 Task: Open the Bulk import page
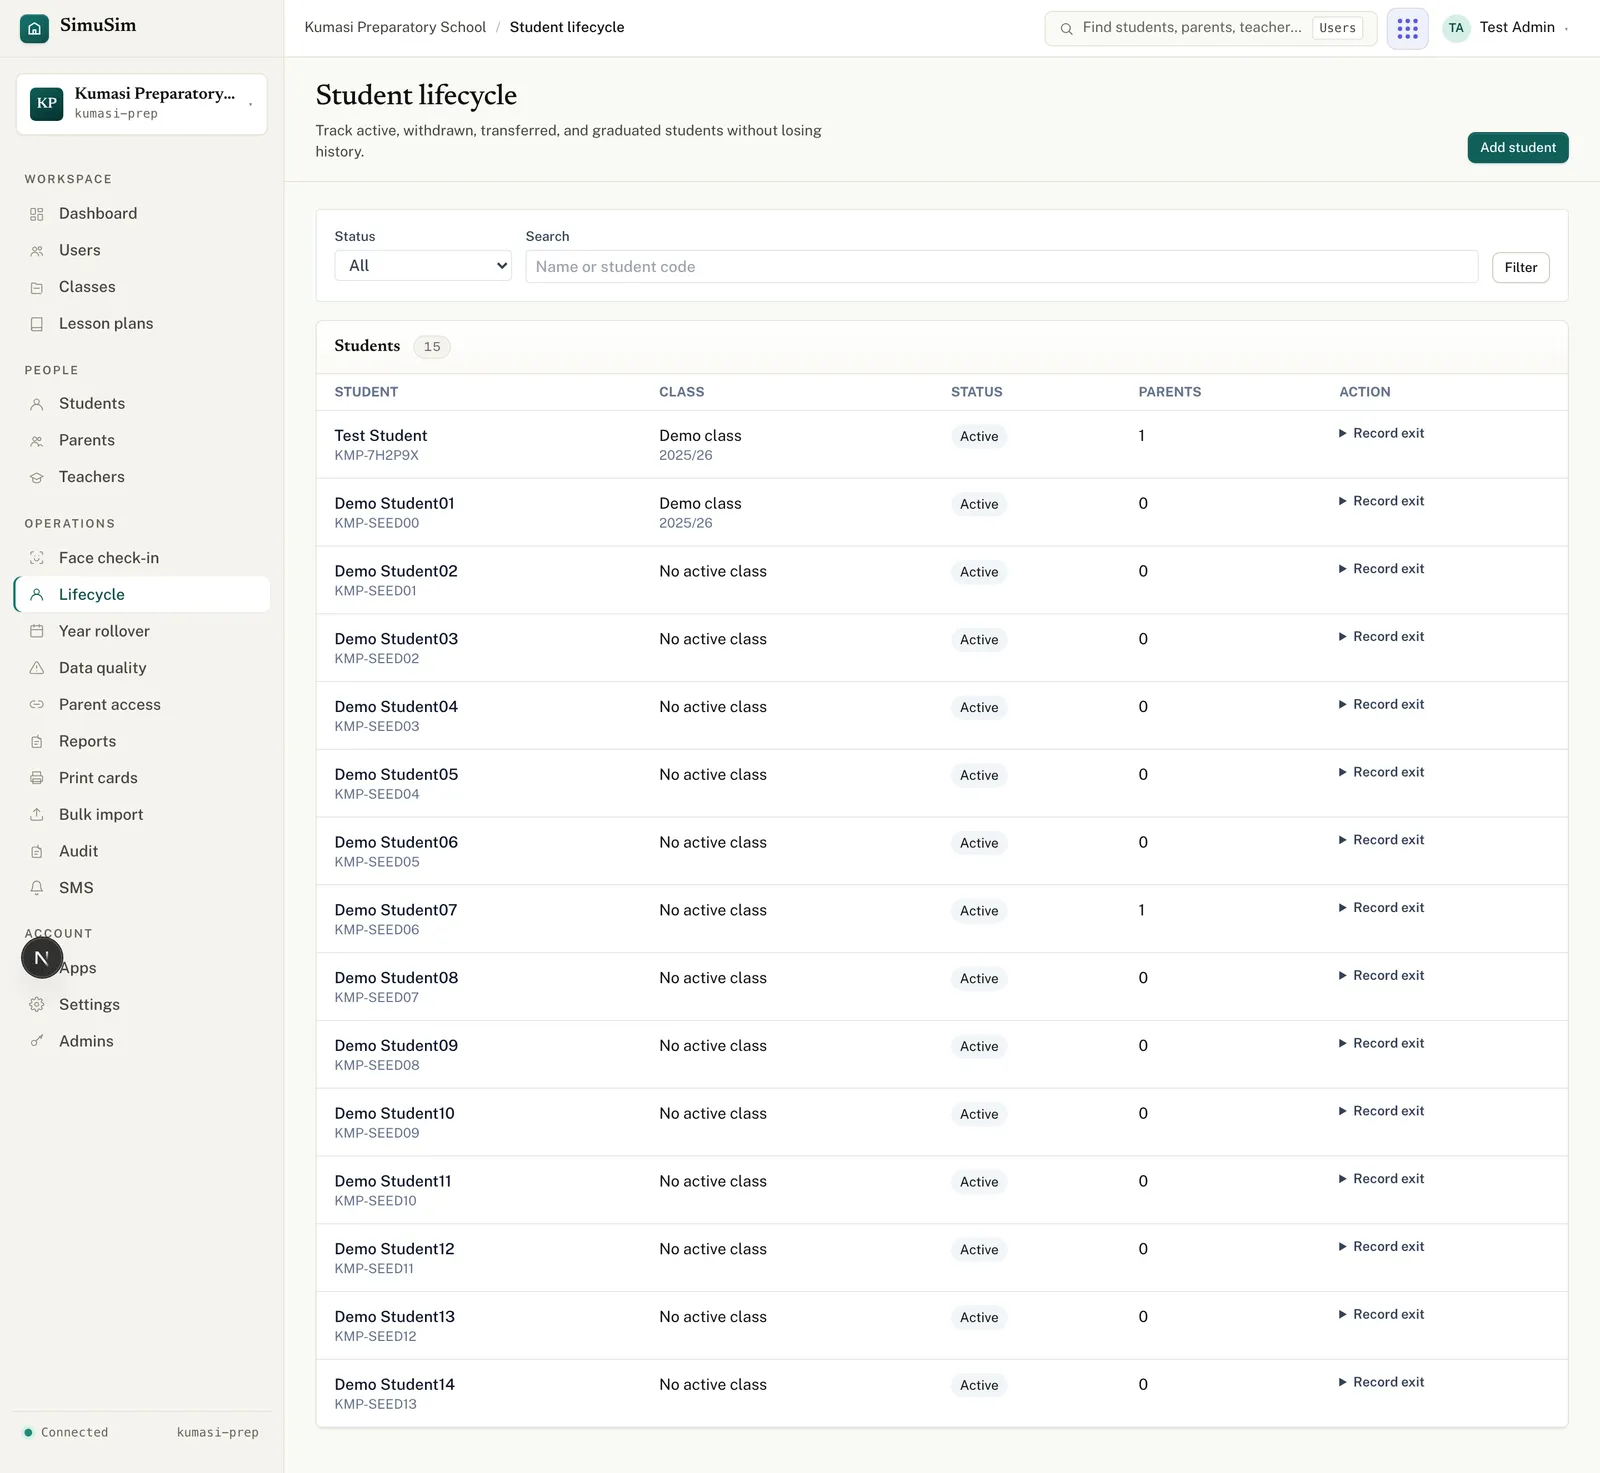coord(142,815)
